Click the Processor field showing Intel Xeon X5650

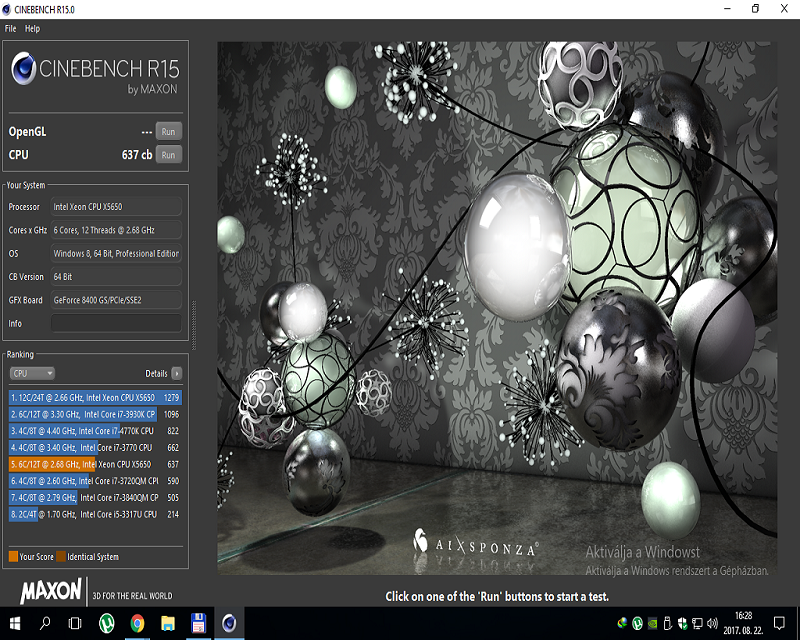(116, 207)
